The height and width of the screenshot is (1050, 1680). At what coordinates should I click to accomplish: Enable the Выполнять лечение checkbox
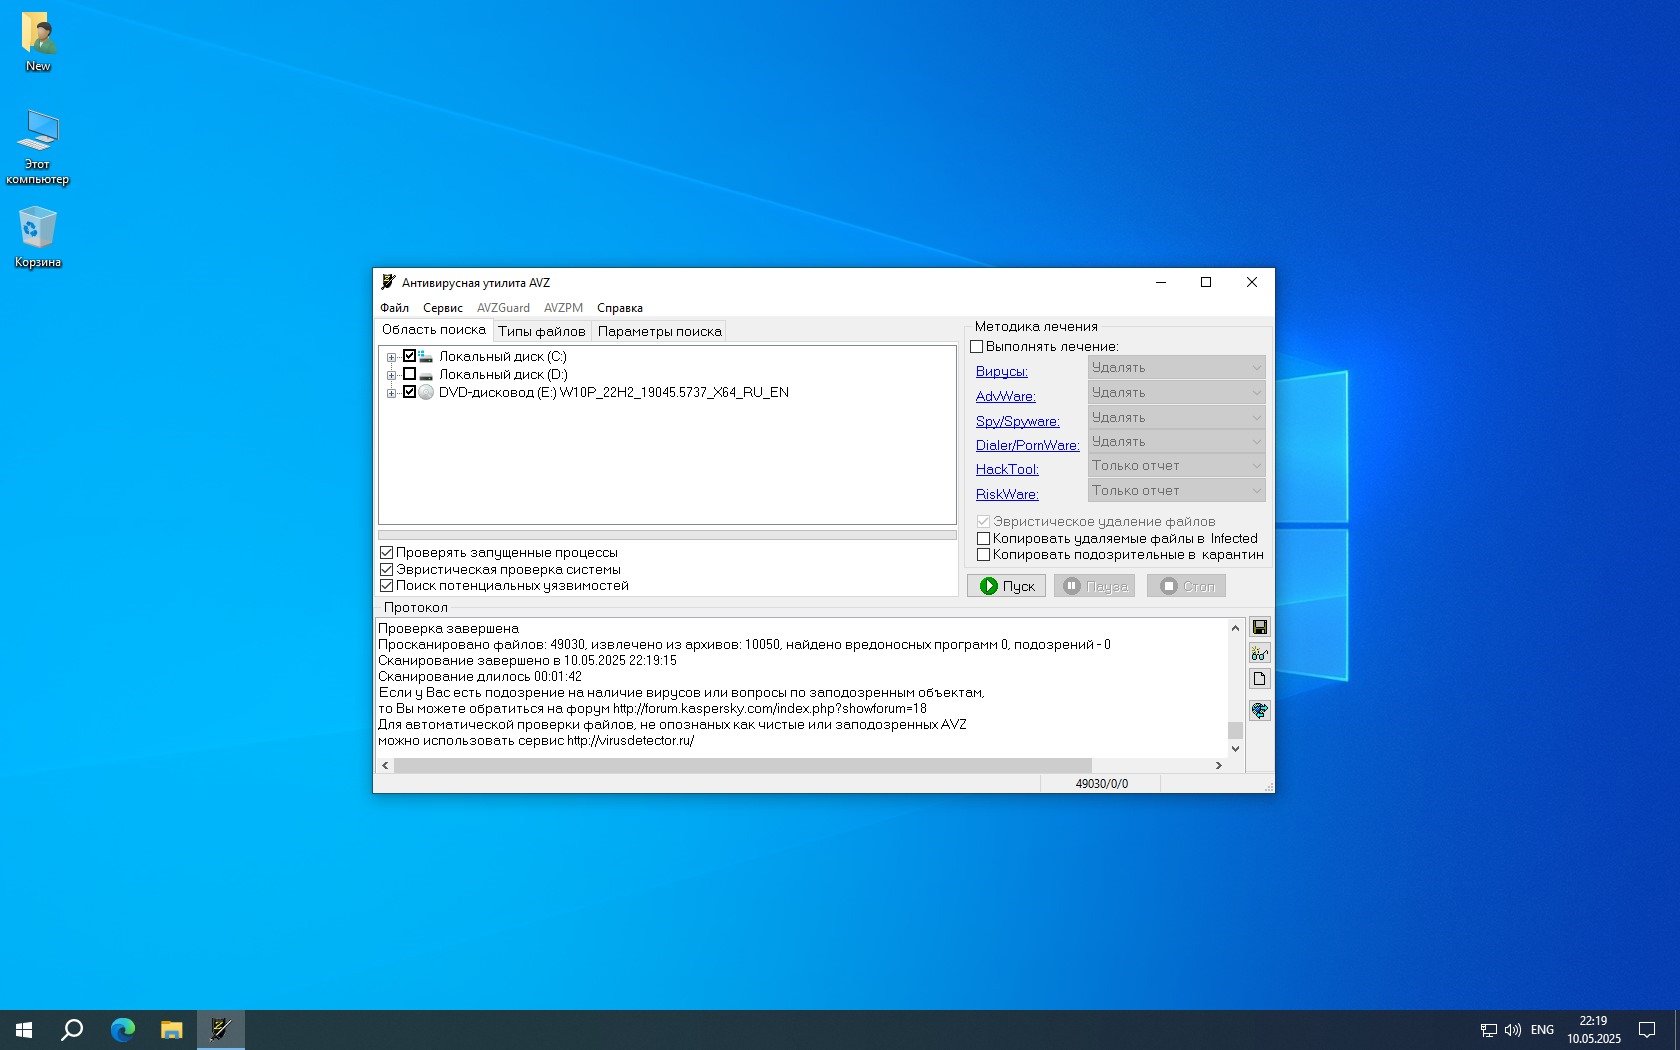coord(977,347)
